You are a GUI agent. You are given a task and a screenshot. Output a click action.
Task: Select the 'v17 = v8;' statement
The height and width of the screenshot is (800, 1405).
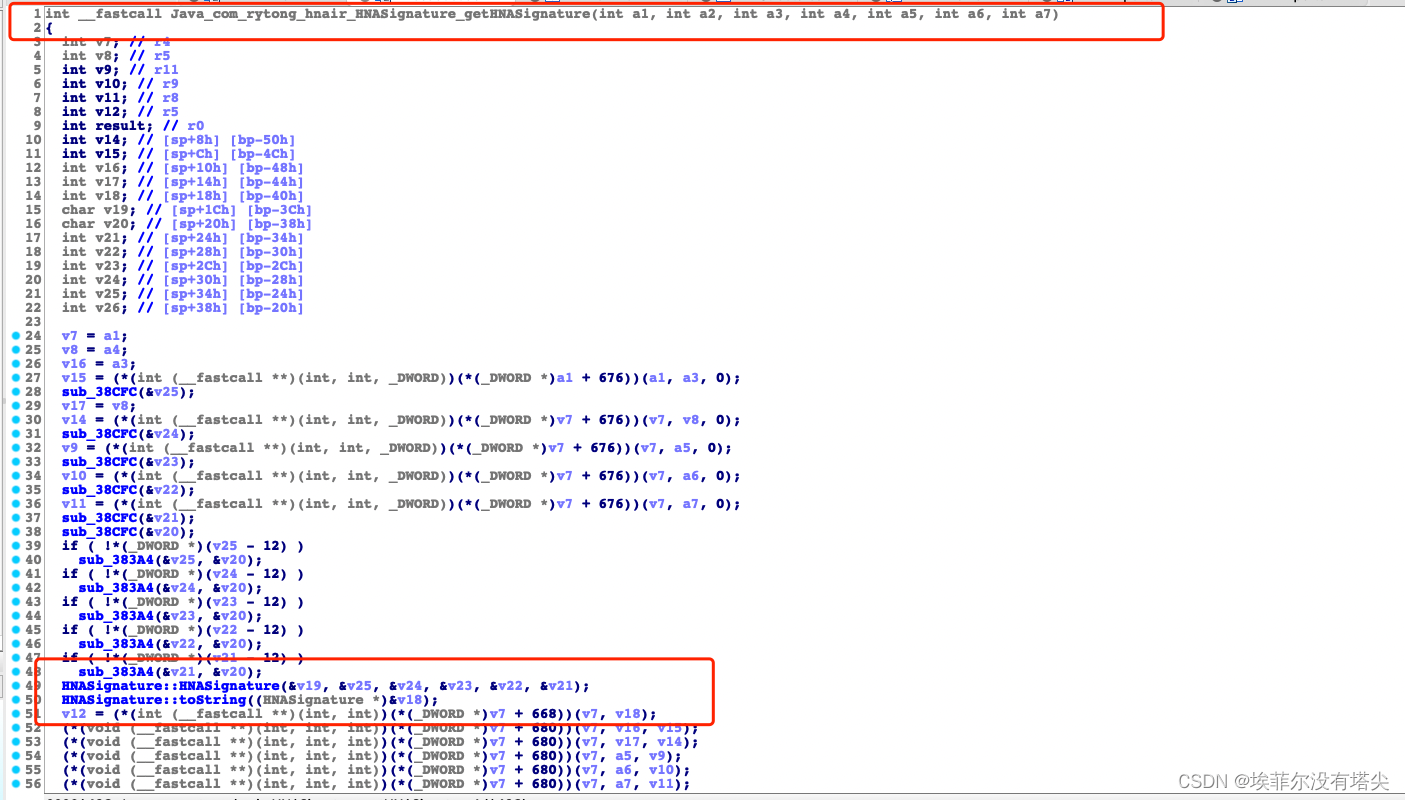[x=98, y=406]
